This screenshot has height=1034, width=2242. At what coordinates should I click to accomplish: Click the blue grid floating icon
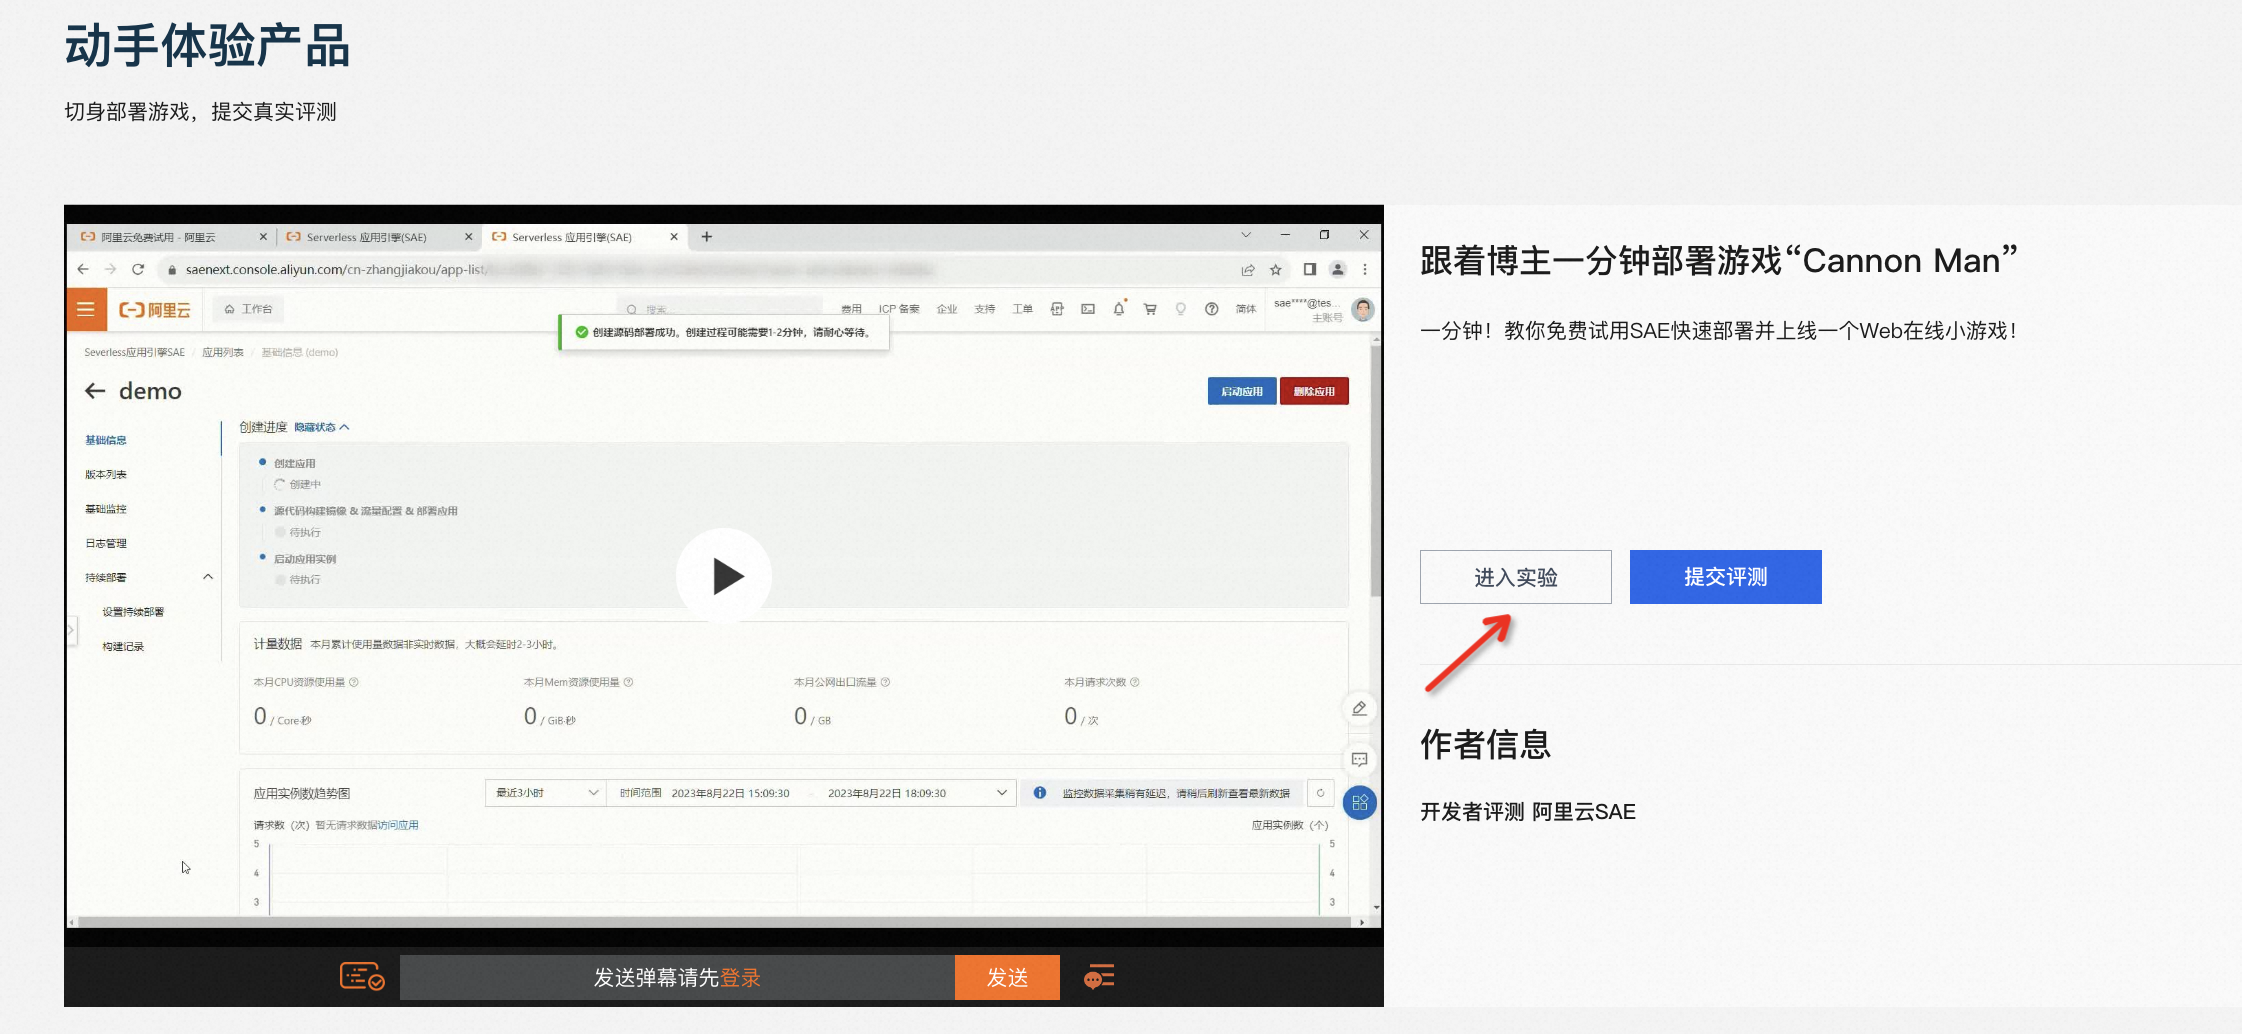click(1360, 803)
